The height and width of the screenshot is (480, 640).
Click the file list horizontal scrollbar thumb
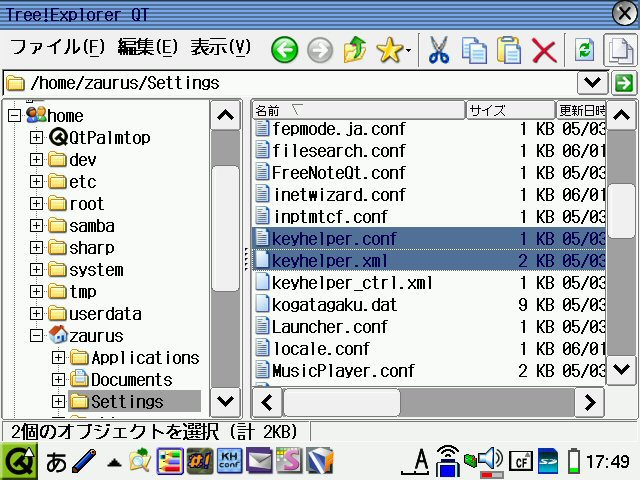342,402
